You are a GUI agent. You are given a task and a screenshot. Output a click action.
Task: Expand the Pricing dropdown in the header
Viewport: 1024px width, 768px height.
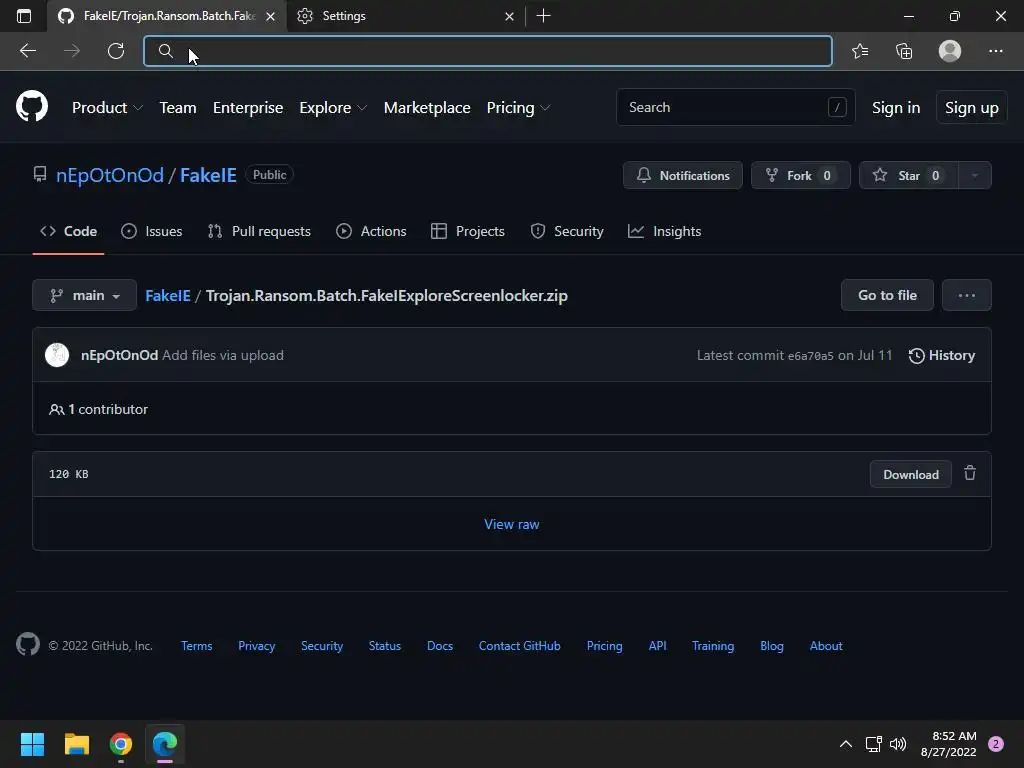pyautogui.click(x=519, y=108)
